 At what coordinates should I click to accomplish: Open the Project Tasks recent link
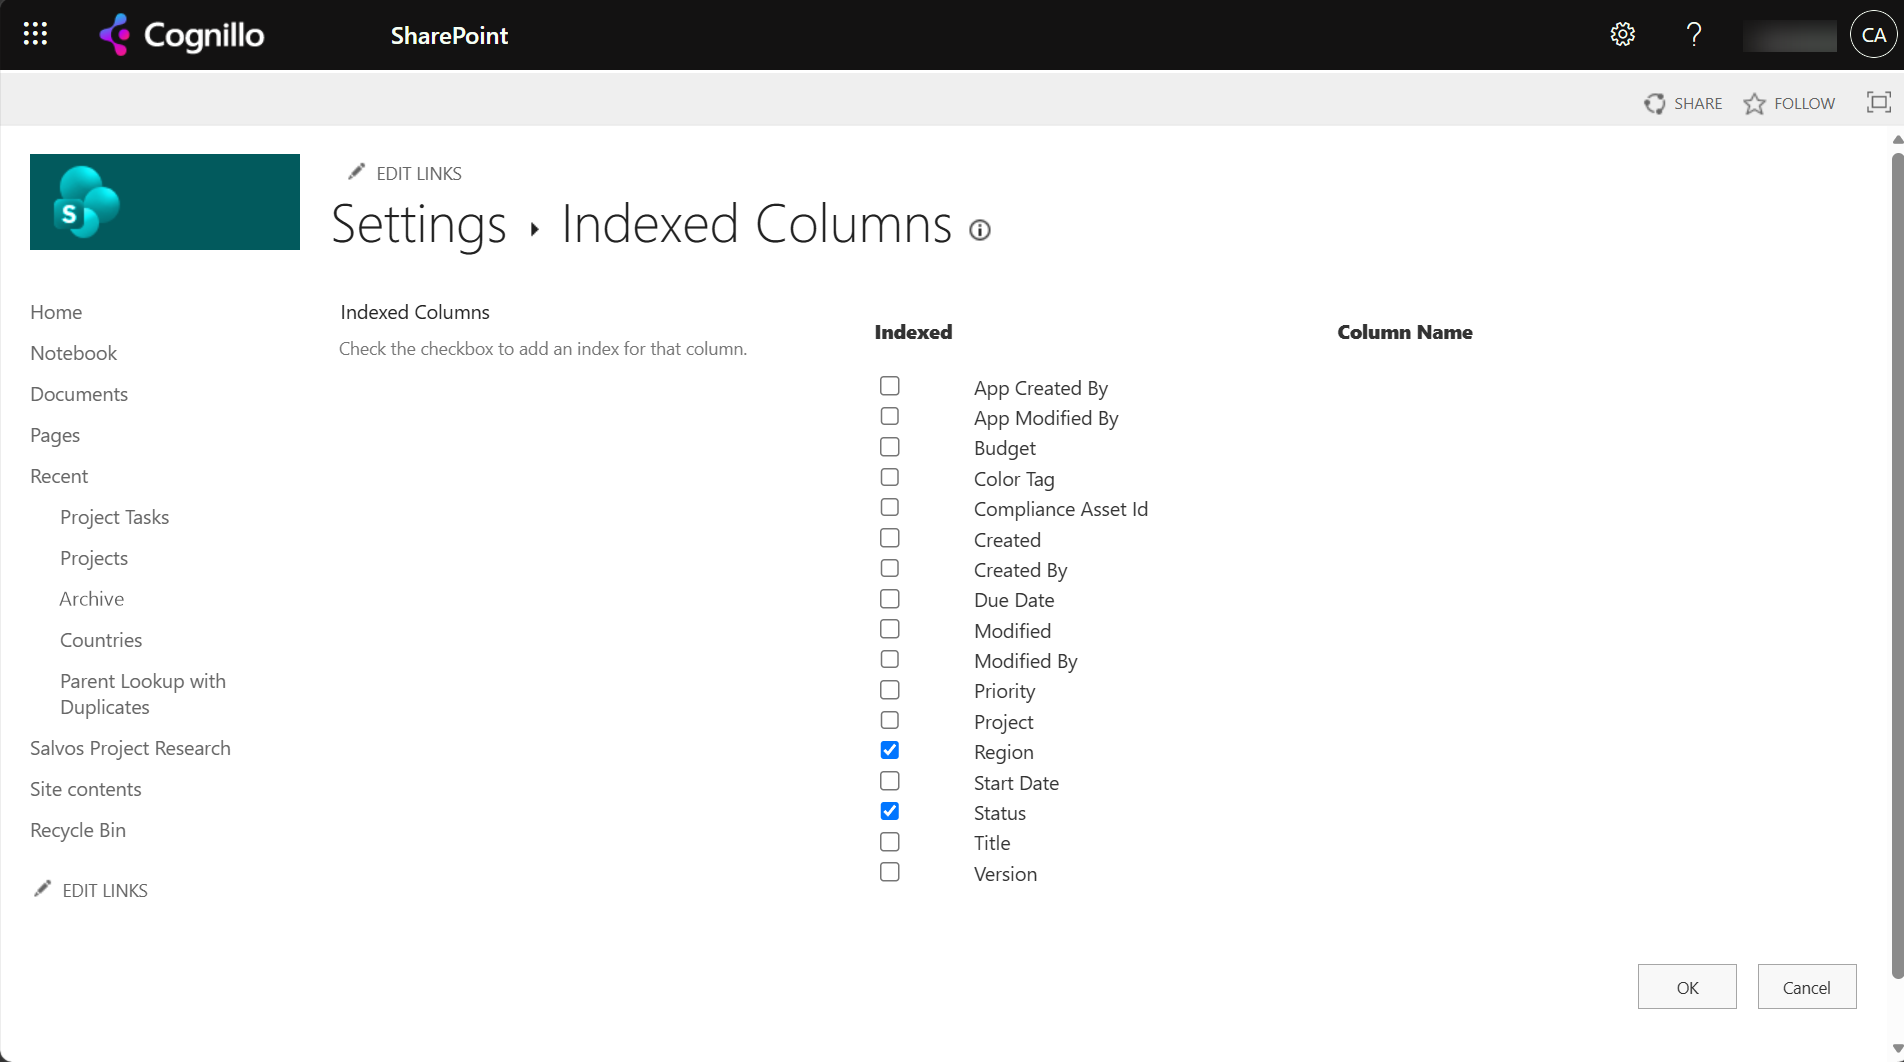(x=114, y=517)
